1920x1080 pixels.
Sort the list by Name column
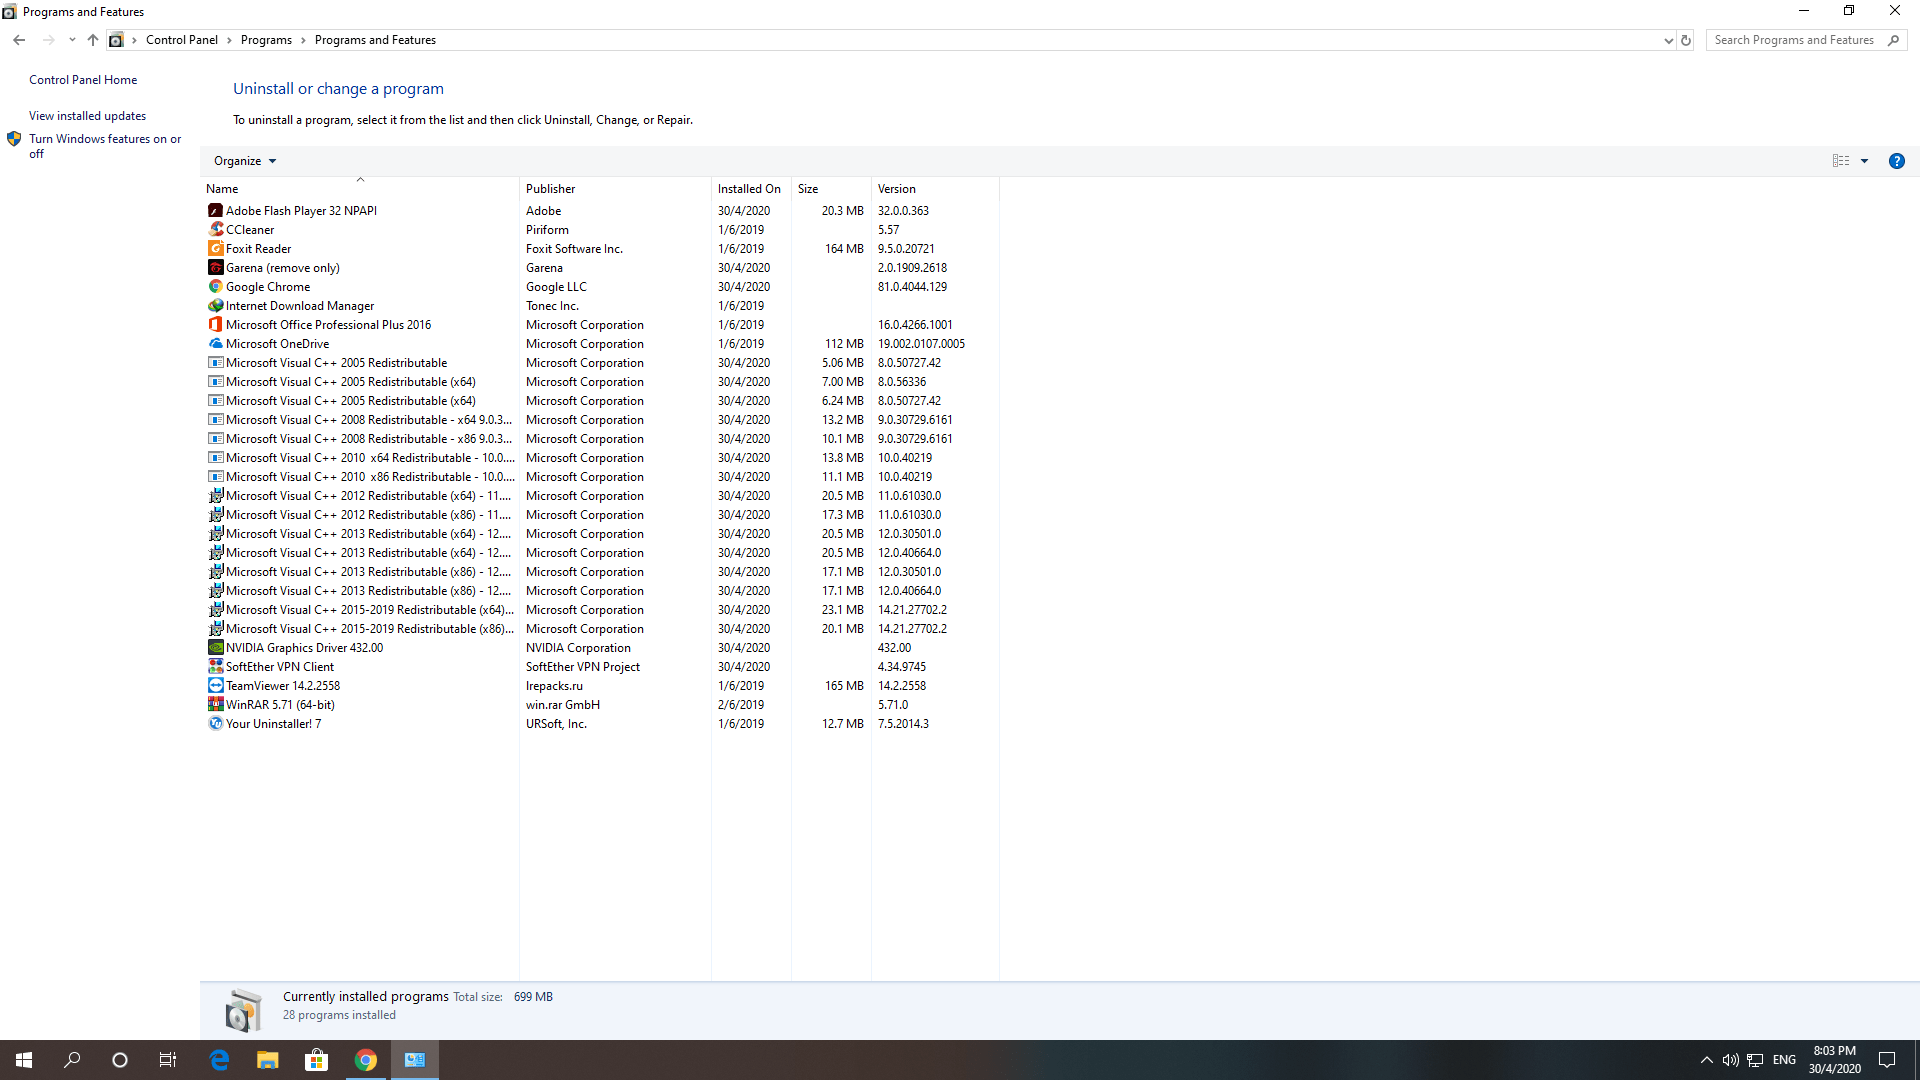(x=360, y=189)
